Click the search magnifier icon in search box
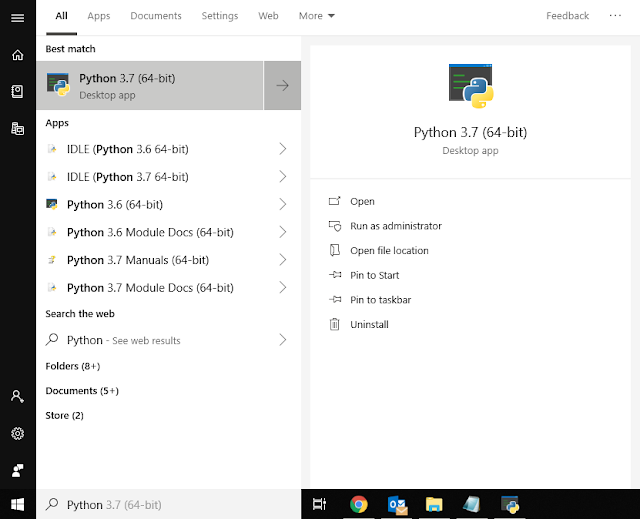 [x=52, y=504]
